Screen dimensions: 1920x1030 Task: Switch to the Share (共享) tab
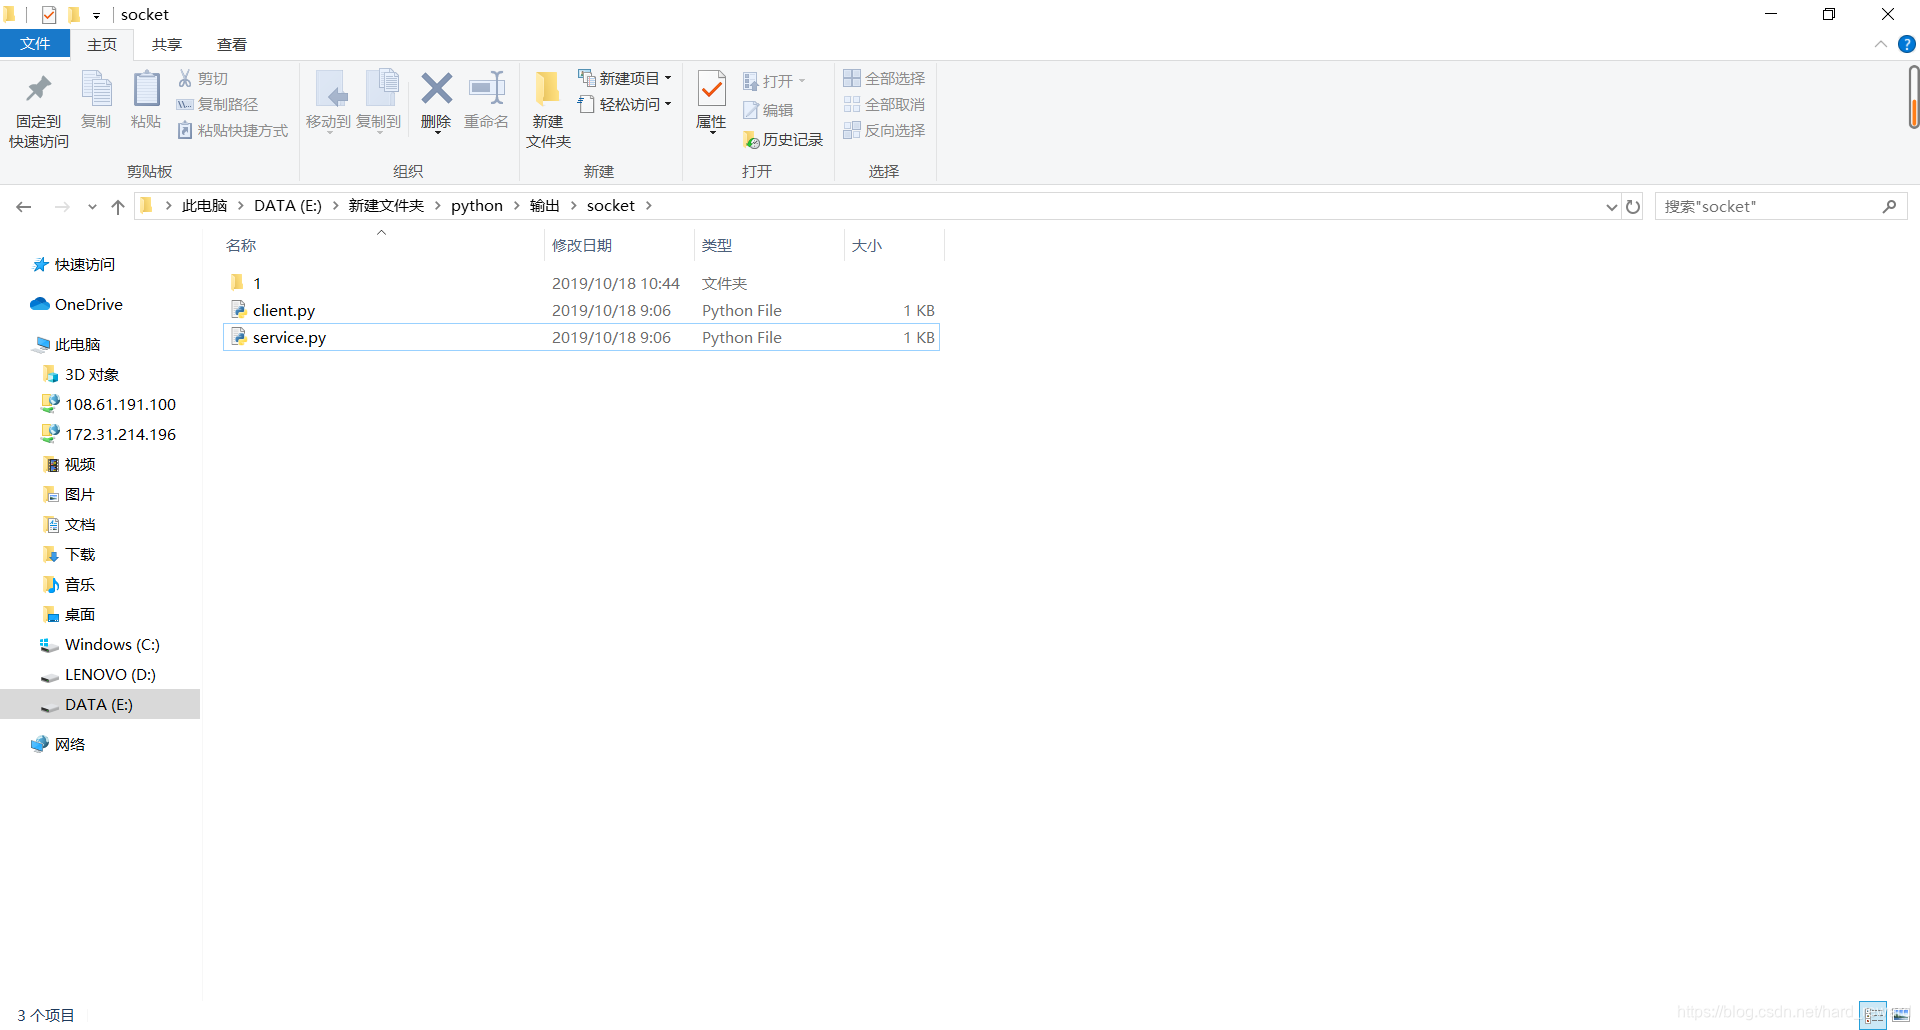pyautogui.click(x=167, y=44)
